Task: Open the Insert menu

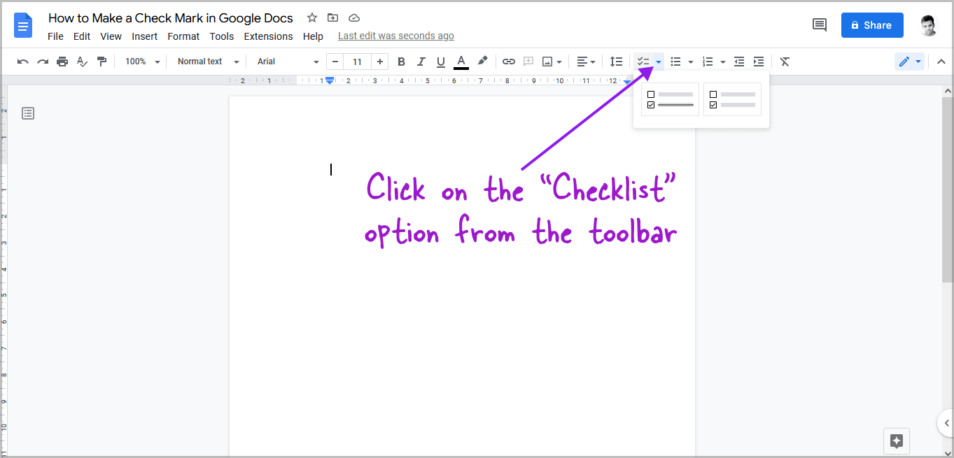Action: pyautogui.click(x=144, y=36)
